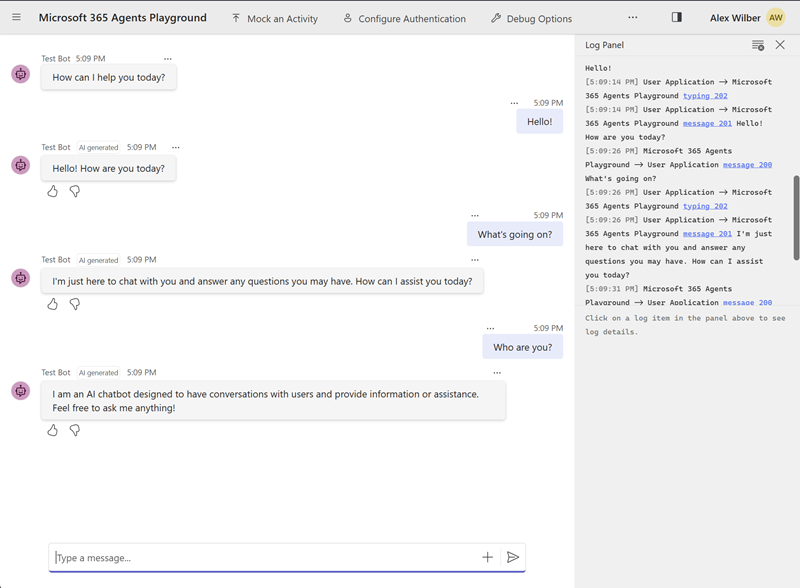Focus the 'Type a message...' input field
Image resolution: width=800 pixels, height=588 pixels.
coord(260,557)
